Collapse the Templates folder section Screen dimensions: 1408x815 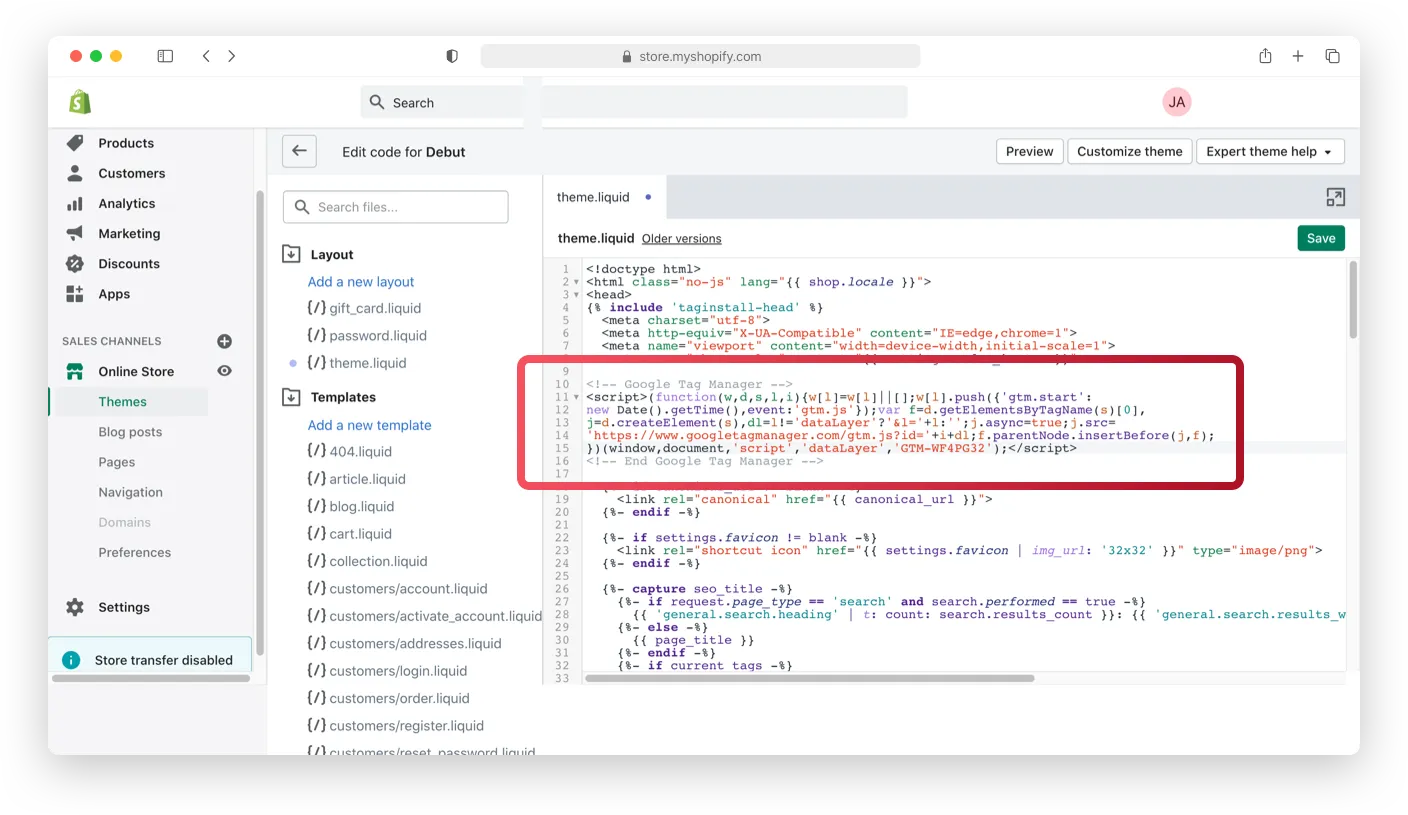coord(291,397)
